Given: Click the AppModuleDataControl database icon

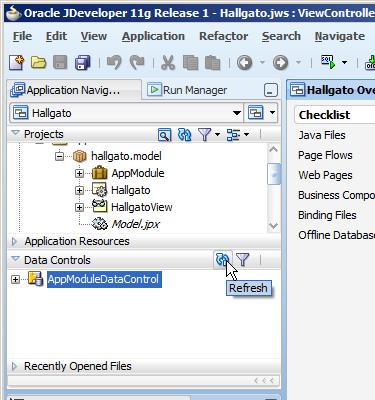Looking at the screenshot, I should click(35, 279).
